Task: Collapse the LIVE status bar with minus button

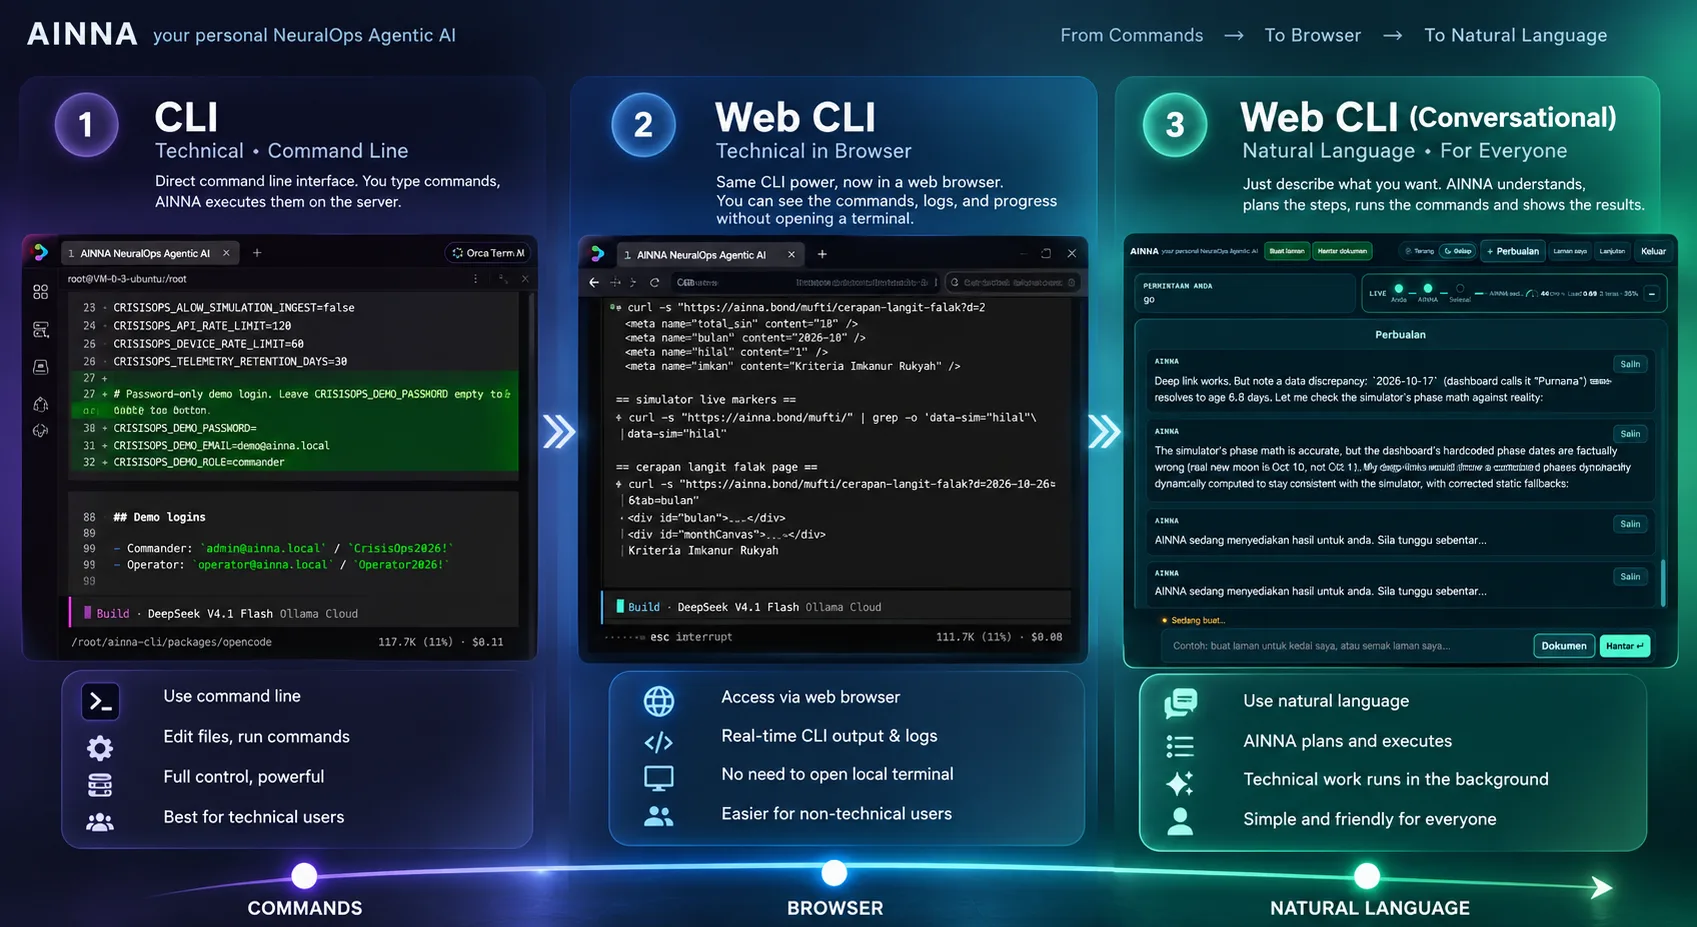Action: coord(1651,294)
